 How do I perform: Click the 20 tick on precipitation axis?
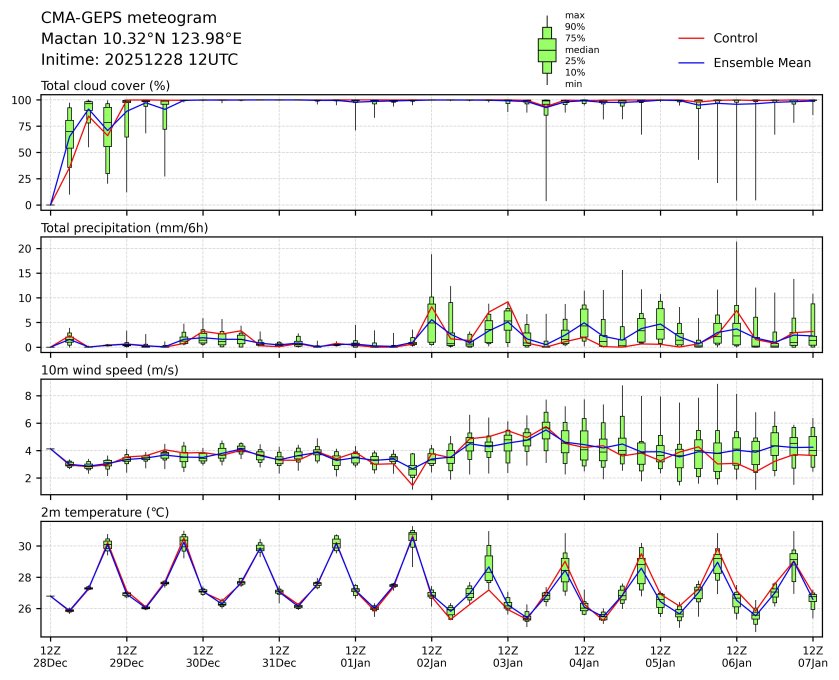pos(28,248)
